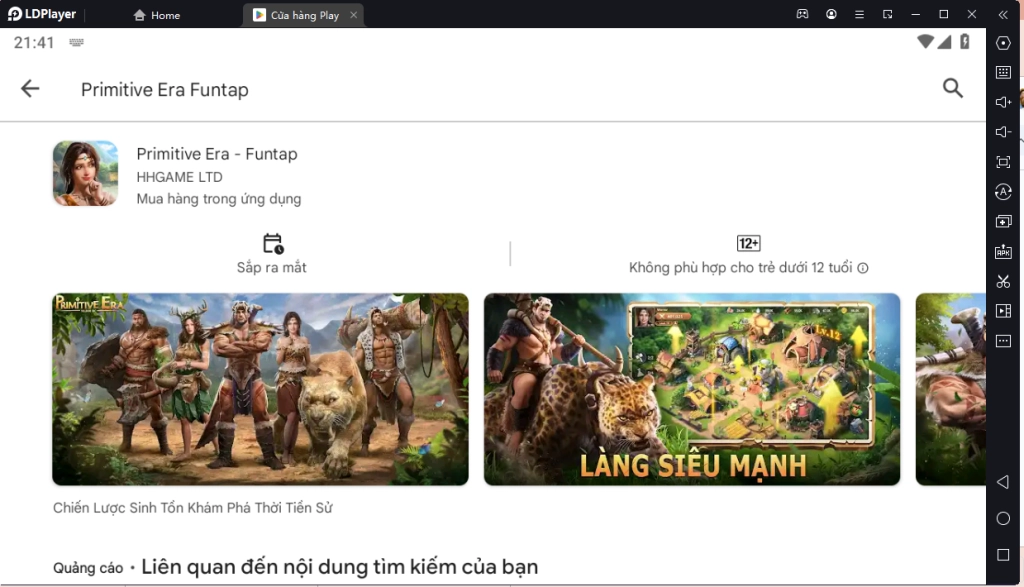This screenshot has height=587, width=1024.
Task: Tap the info icon next to the age rating
Action: (862, 268)
